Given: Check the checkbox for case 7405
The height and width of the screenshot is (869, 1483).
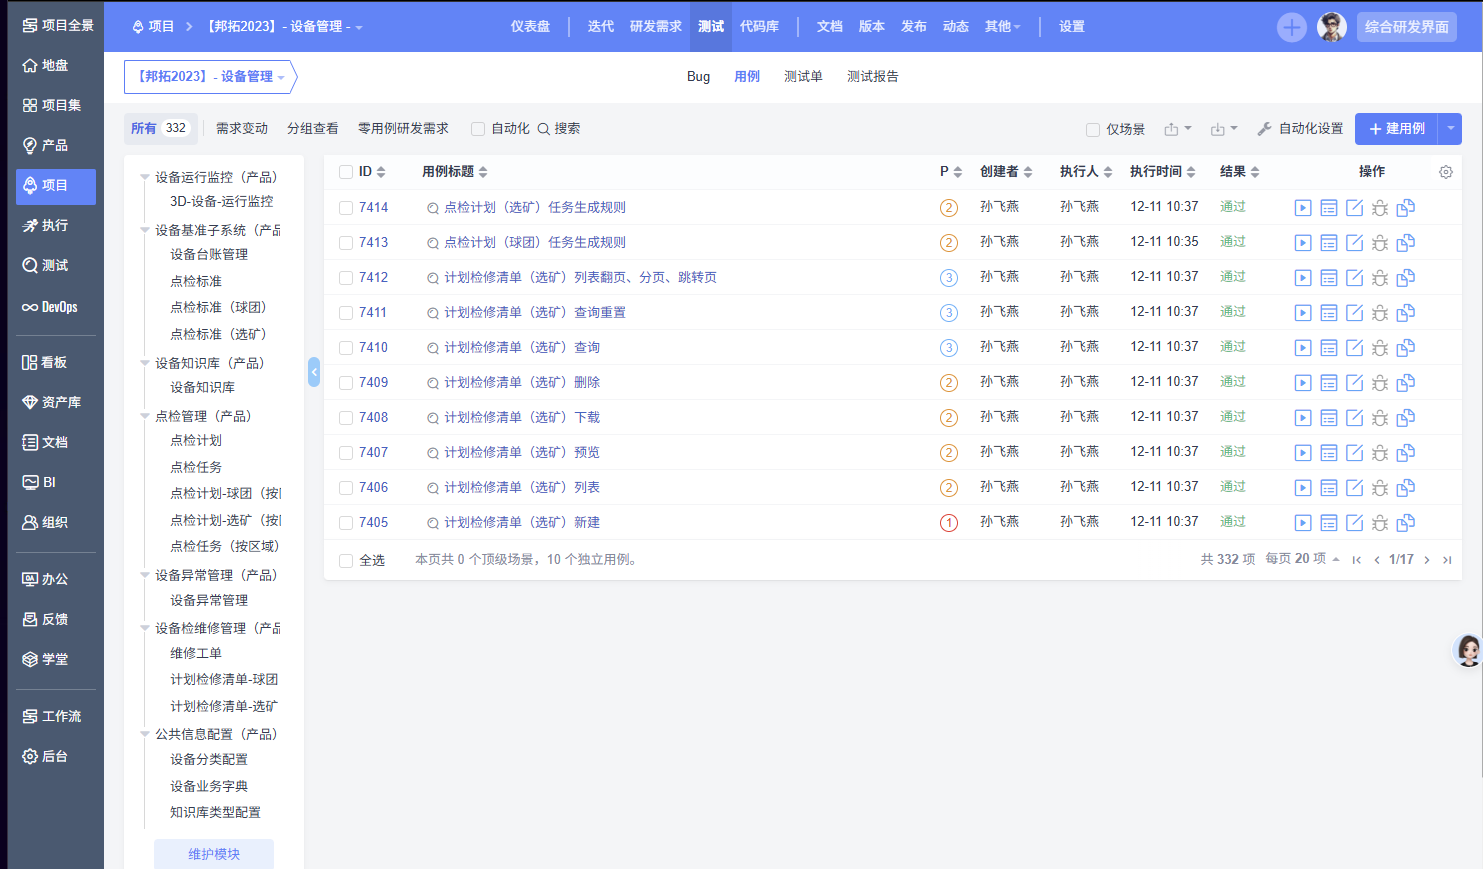Looking at the screenshot, I should (346, 523).
